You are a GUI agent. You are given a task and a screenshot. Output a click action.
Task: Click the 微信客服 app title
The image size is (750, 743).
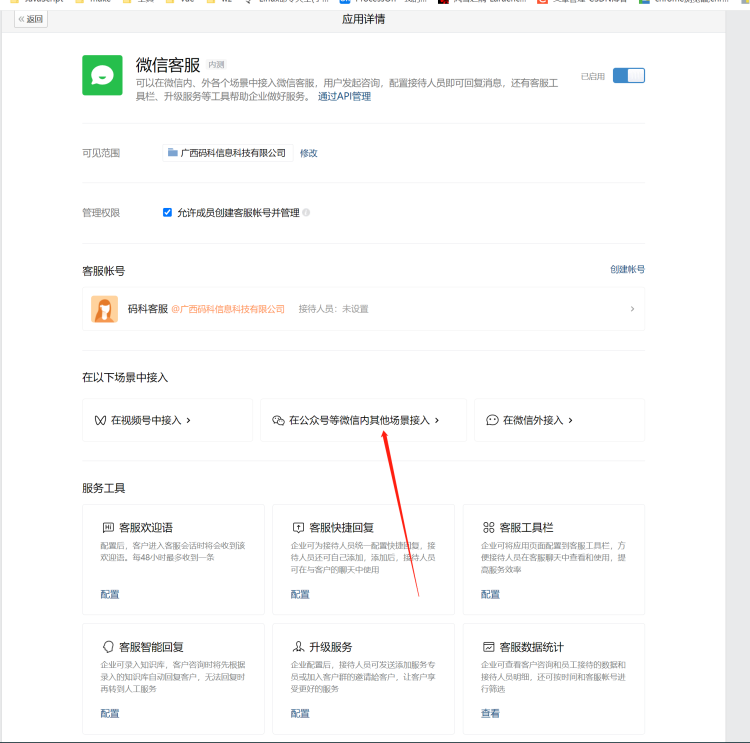click(x=168, y=65)
